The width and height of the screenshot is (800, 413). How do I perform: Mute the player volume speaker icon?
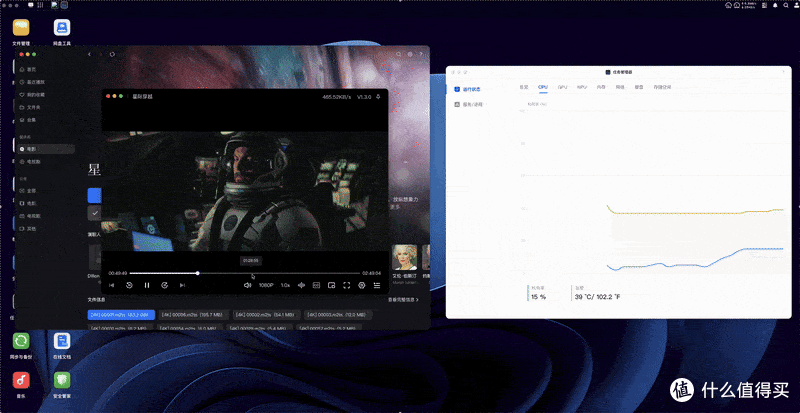click(247, 285)
